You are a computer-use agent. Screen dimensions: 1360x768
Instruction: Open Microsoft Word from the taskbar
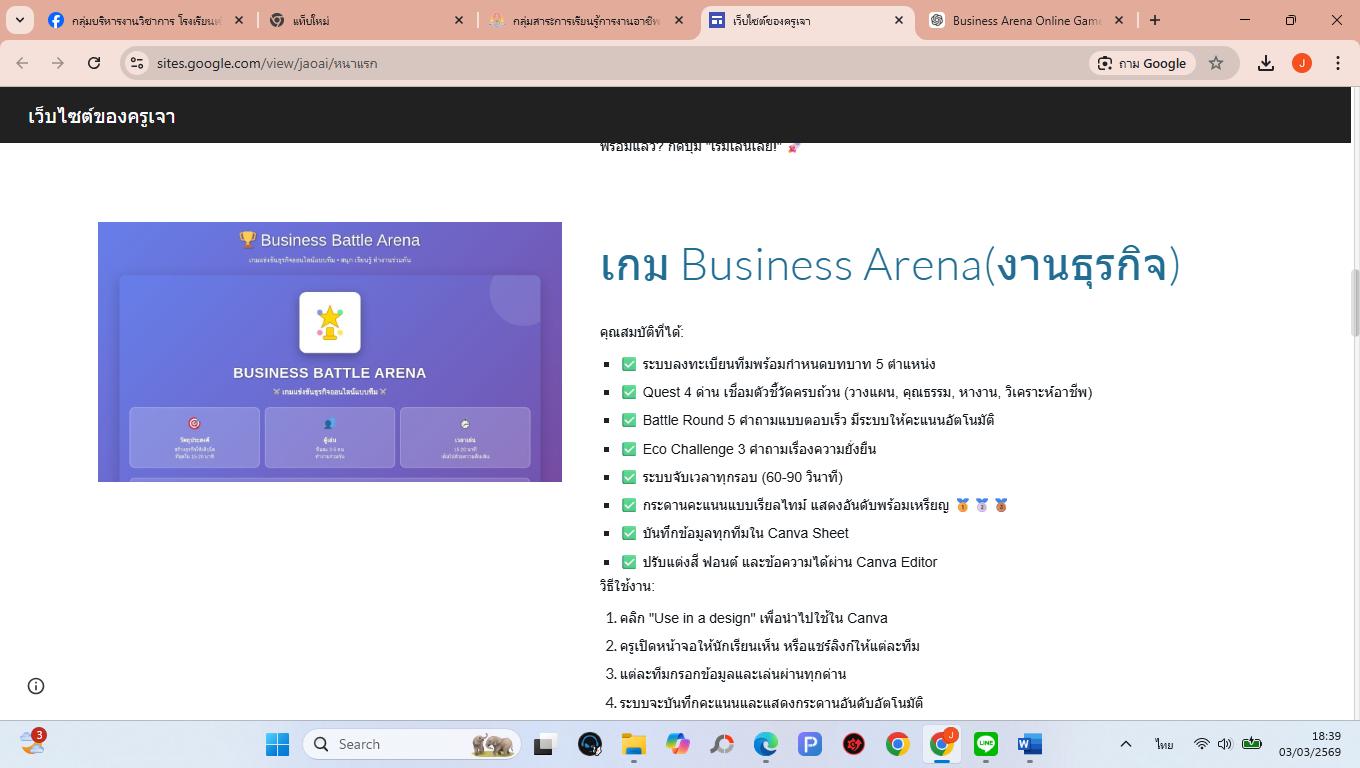pos(1029,744)
